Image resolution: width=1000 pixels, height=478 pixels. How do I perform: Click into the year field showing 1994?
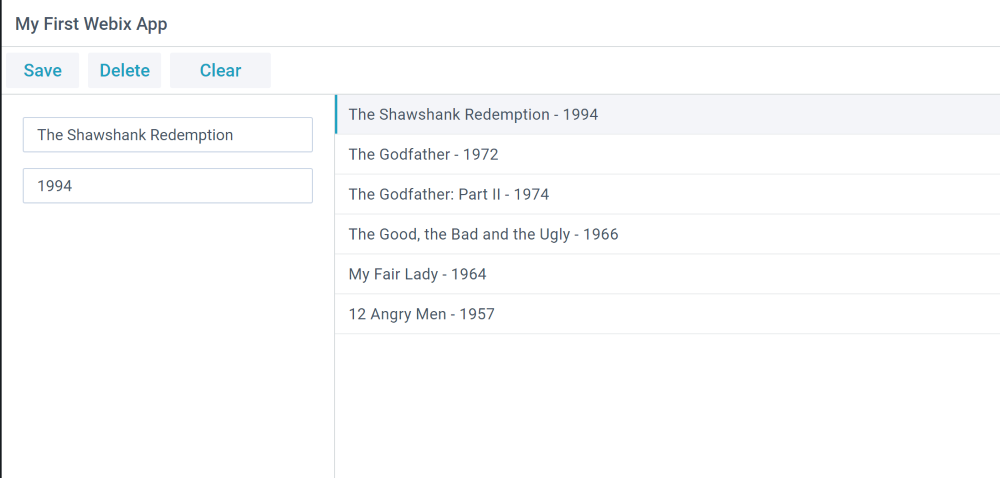(167, 185)
